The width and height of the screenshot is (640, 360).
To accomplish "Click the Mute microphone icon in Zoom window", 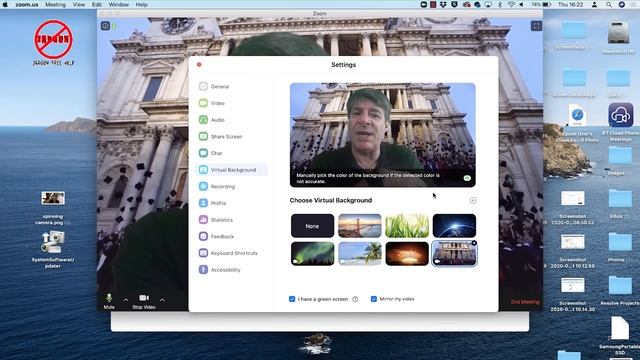I will point(109,298).
